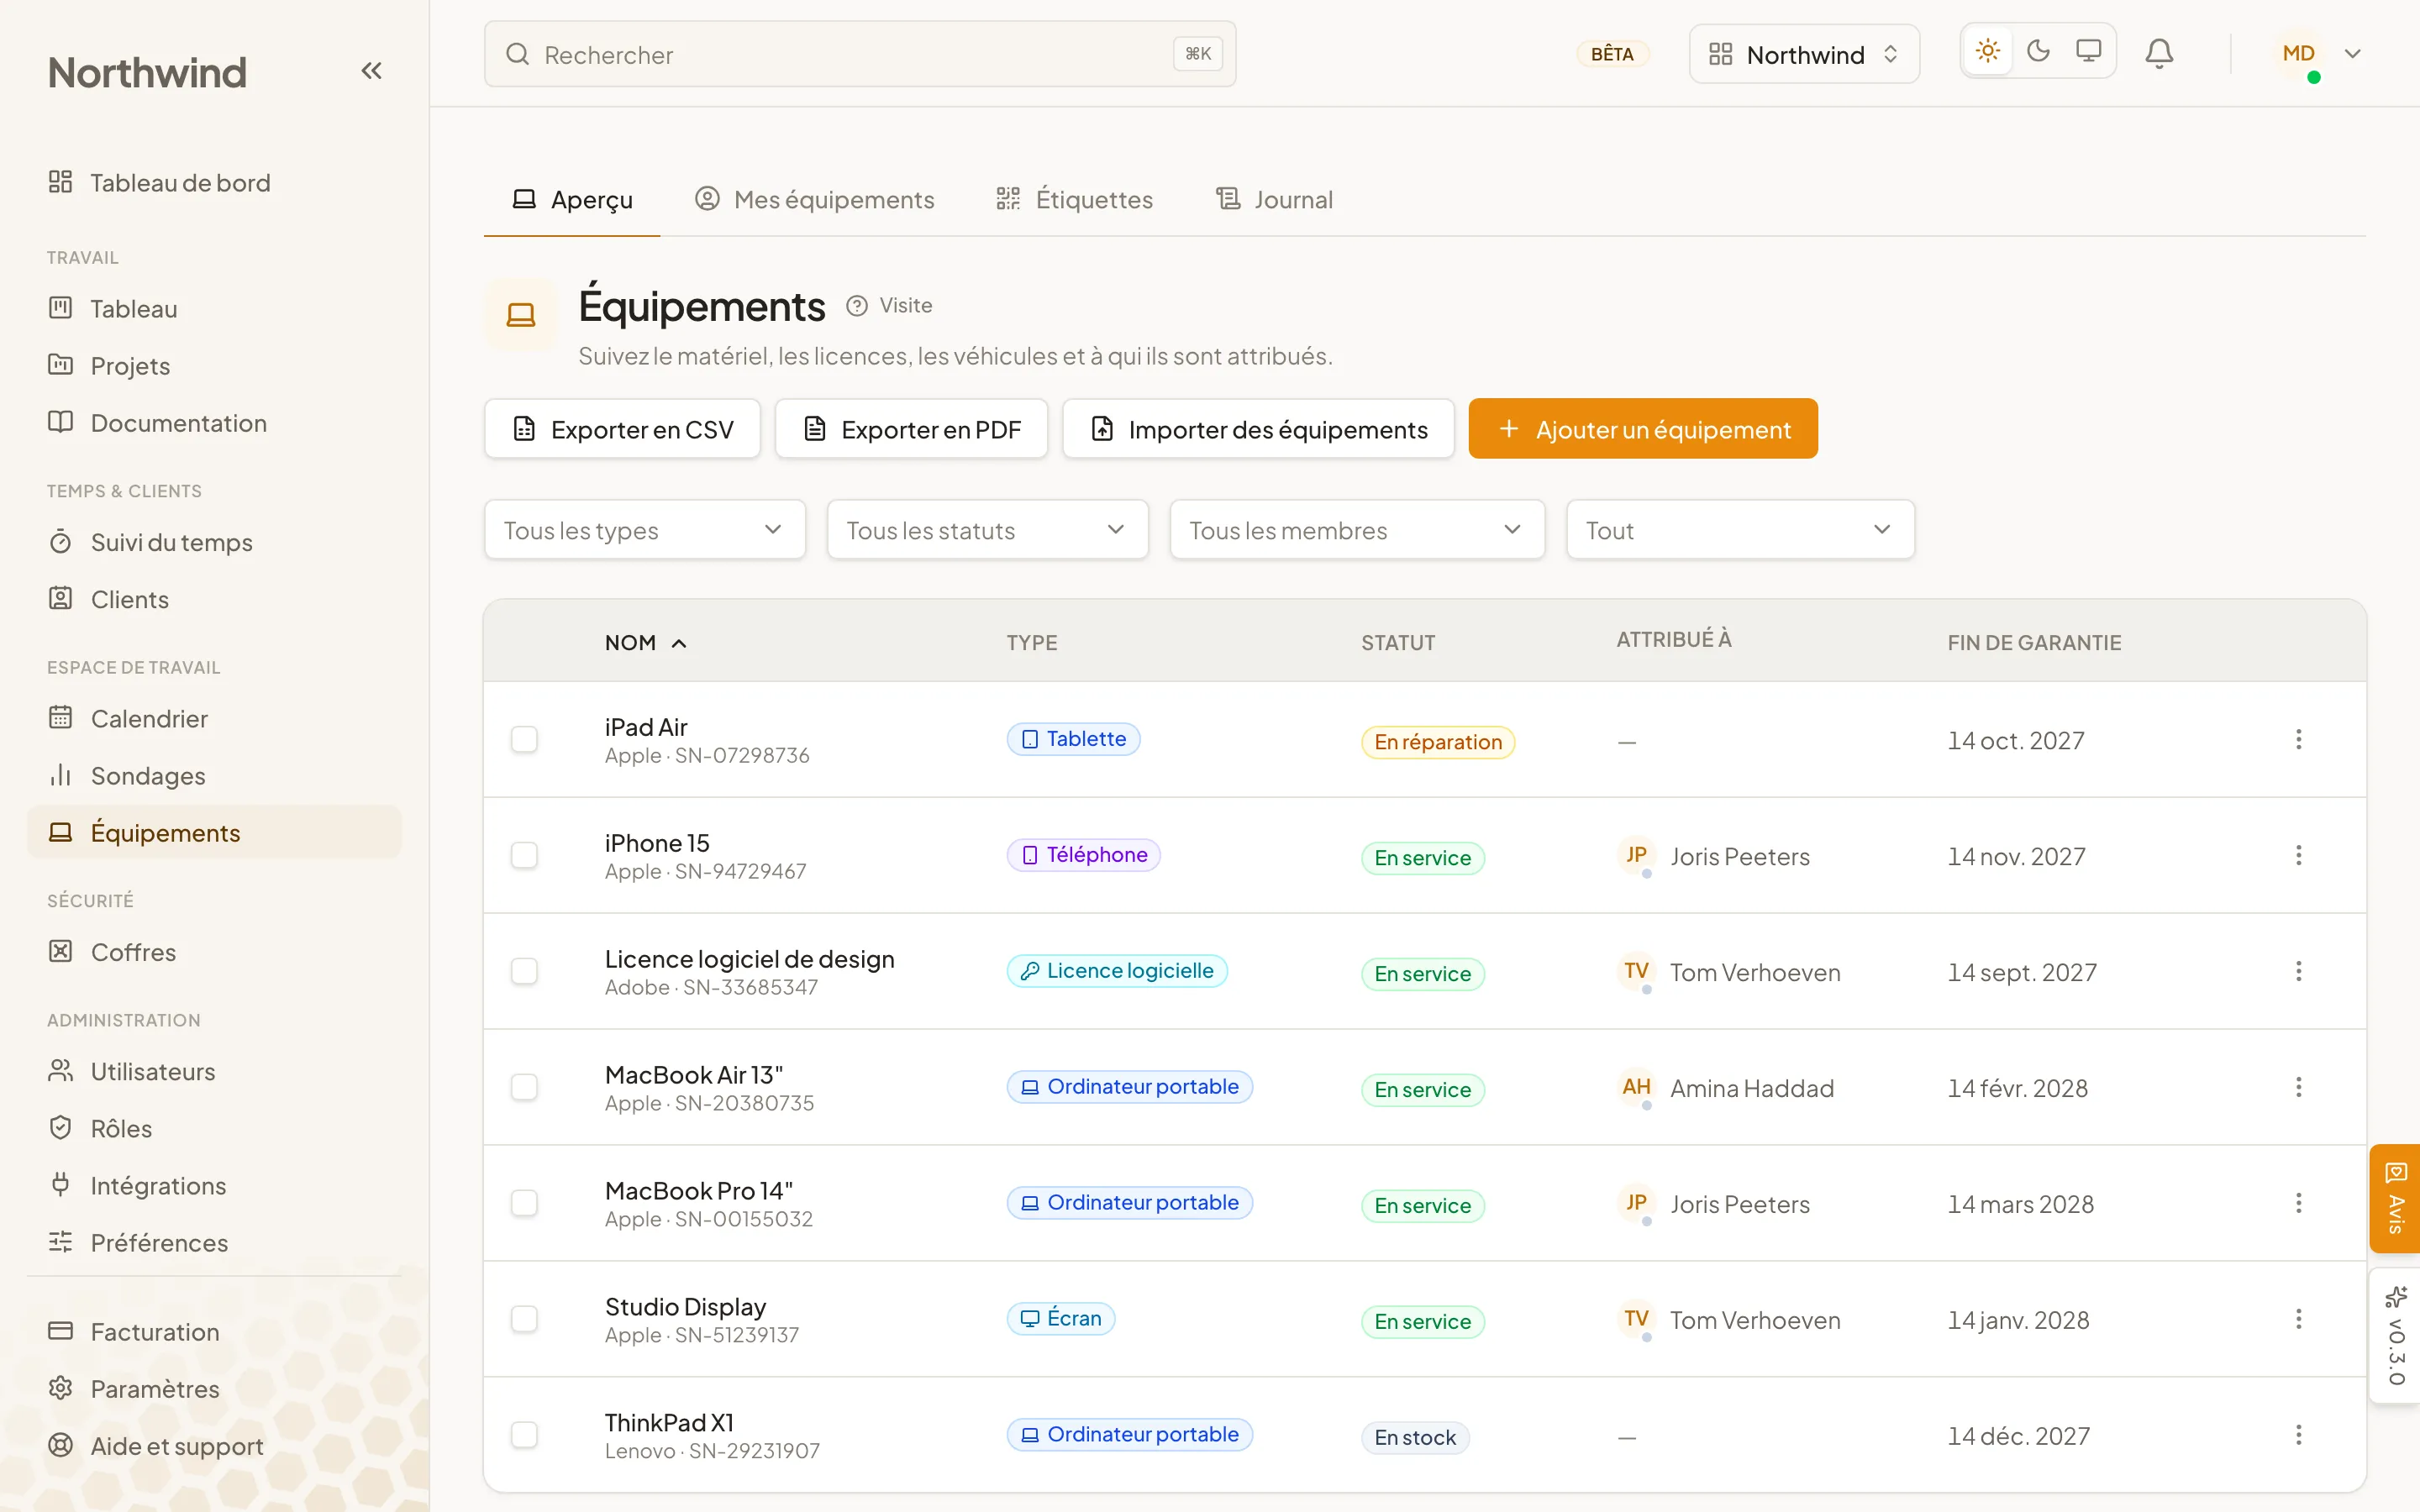Image resolution: width=2420 pixels, height=1512 pixels.
Task: Open row actions menu for ThinkPad X1
Action: pyautogui.click(x=2298, y=1435)
